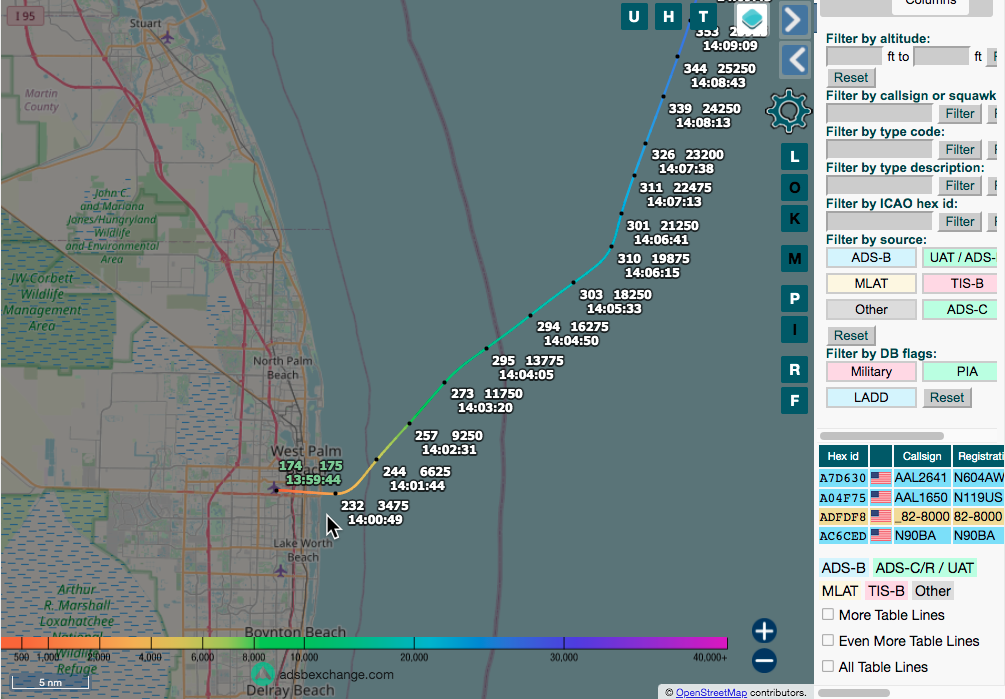Focus the type code filter field
Screen dimensions: 1005x699
879,149
